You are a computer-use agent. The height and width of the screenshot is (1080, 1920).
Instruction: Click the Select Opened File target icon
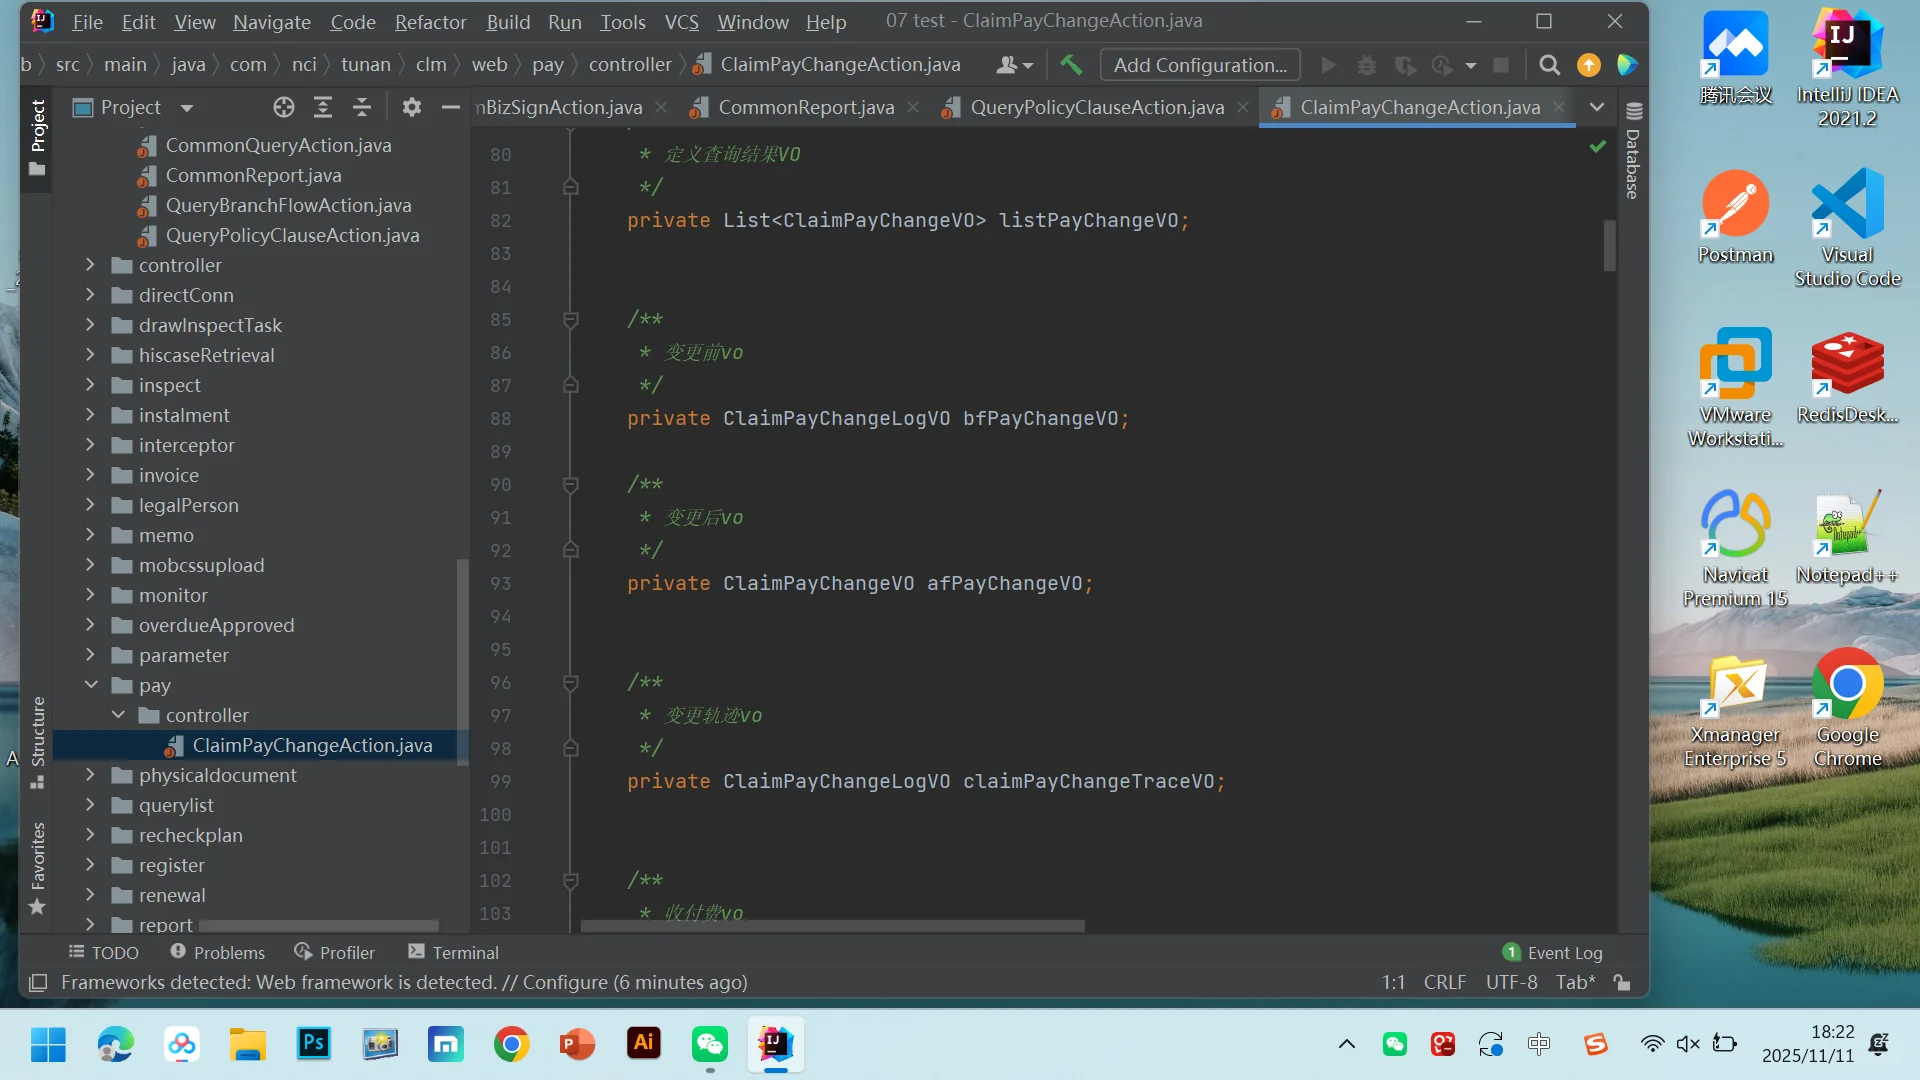point(284,107)
